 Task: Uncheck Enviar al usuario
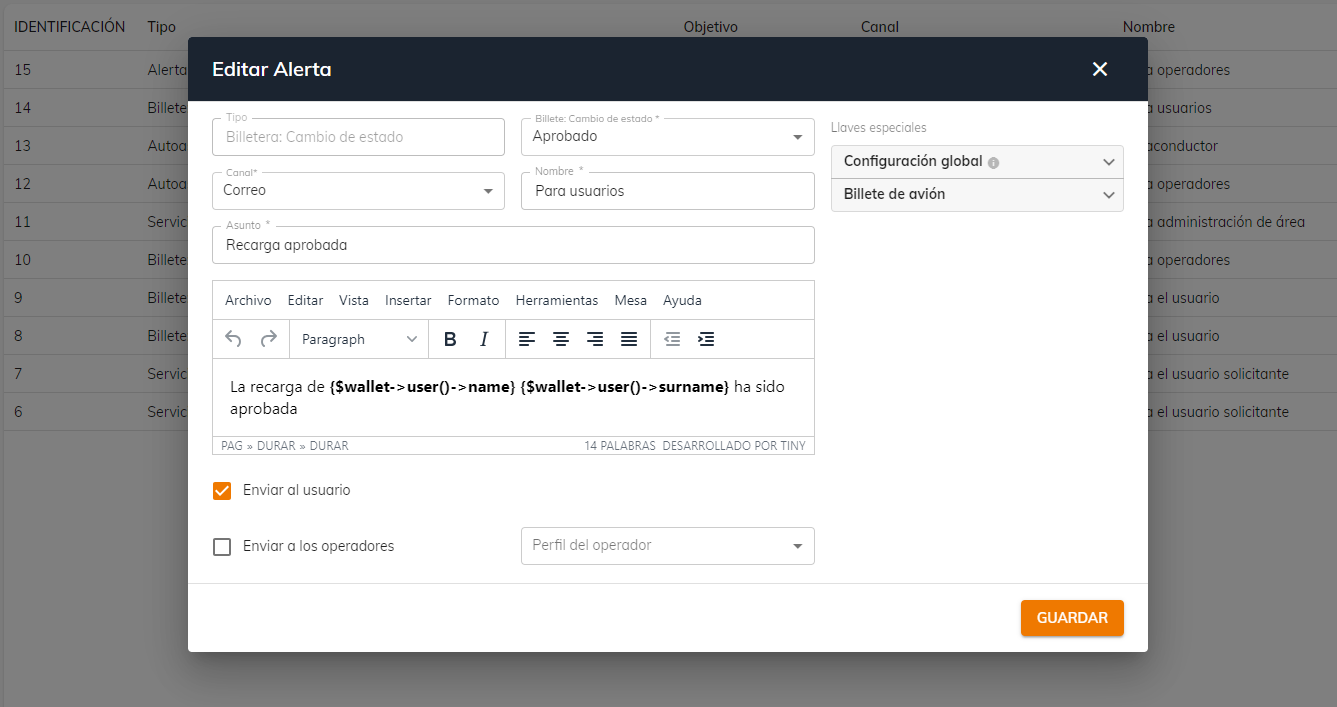click(222, 491)
